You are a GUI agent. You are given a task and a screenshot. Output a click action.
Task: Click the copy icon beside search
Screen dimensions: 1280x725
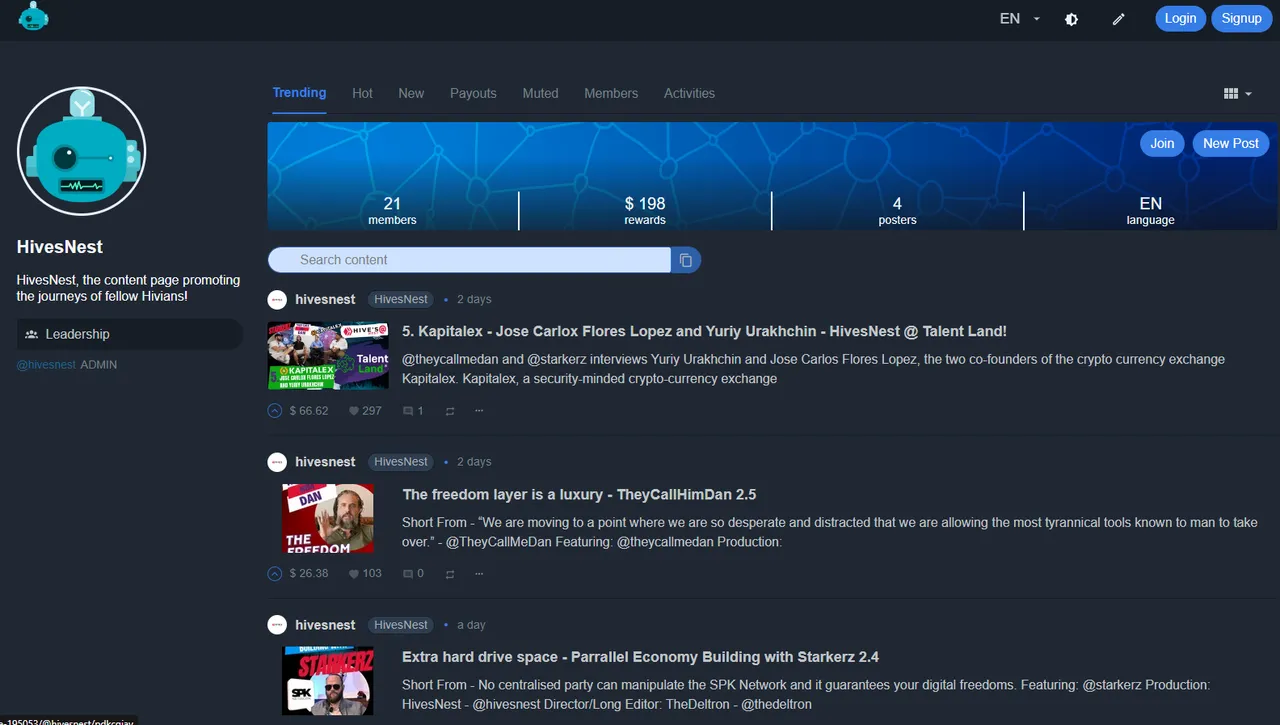click(x=686, y=260)
